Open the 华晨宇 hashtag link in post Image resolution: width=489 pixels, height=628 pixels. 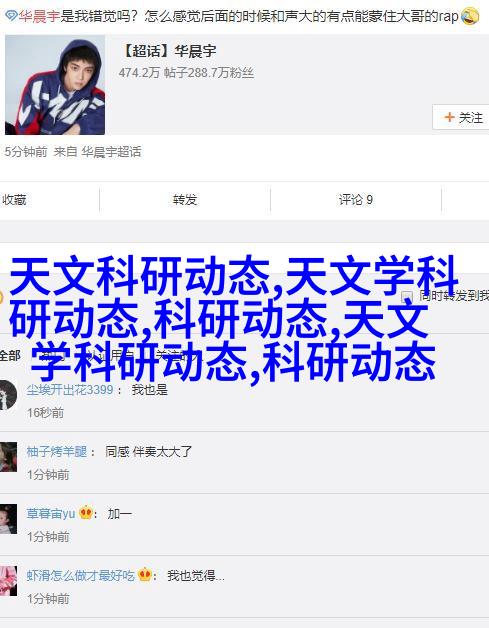coord(39,16)
